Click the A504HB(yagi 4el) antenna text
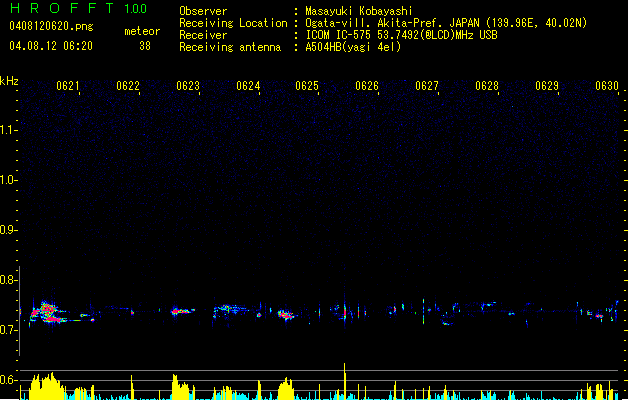The width and height of the screenshot is (629, 400). pos(353,47)
